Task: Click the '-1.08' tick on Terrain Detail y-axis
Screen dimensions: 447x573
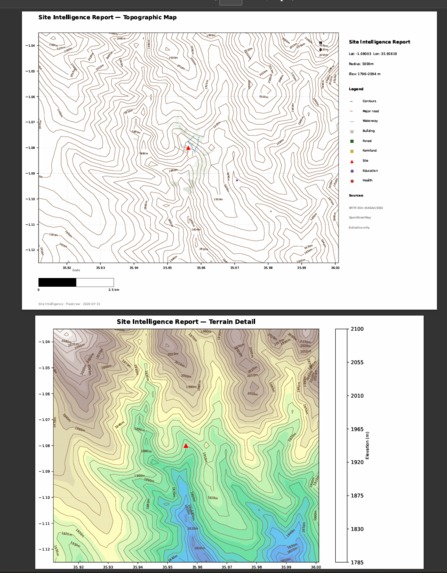Action: (45, 445)
